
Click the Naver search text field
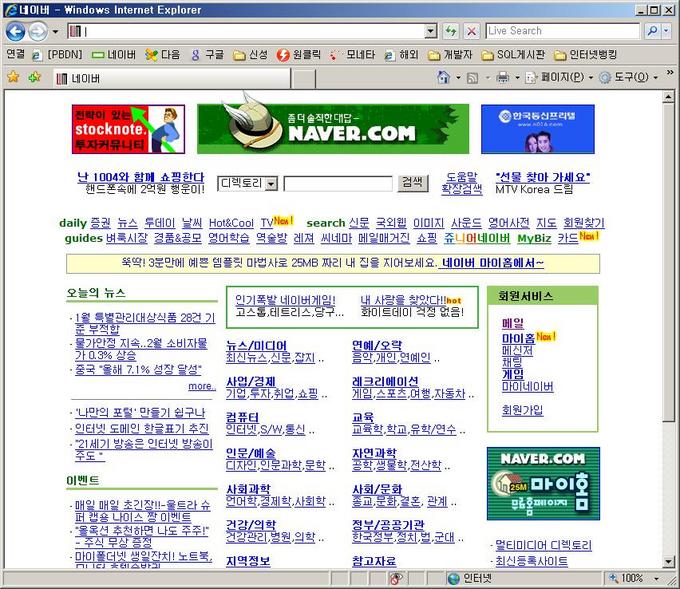coord(338,184)
